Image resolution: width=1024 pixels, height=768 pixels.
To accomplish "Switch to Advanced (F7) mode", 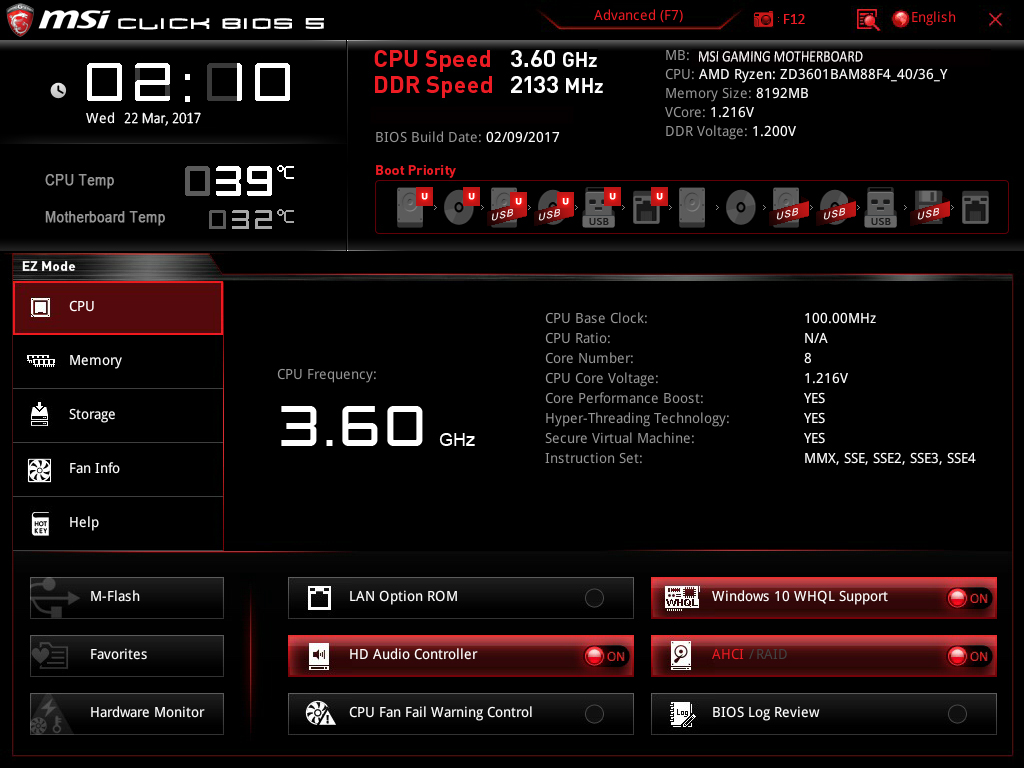I will coord(638,16).
